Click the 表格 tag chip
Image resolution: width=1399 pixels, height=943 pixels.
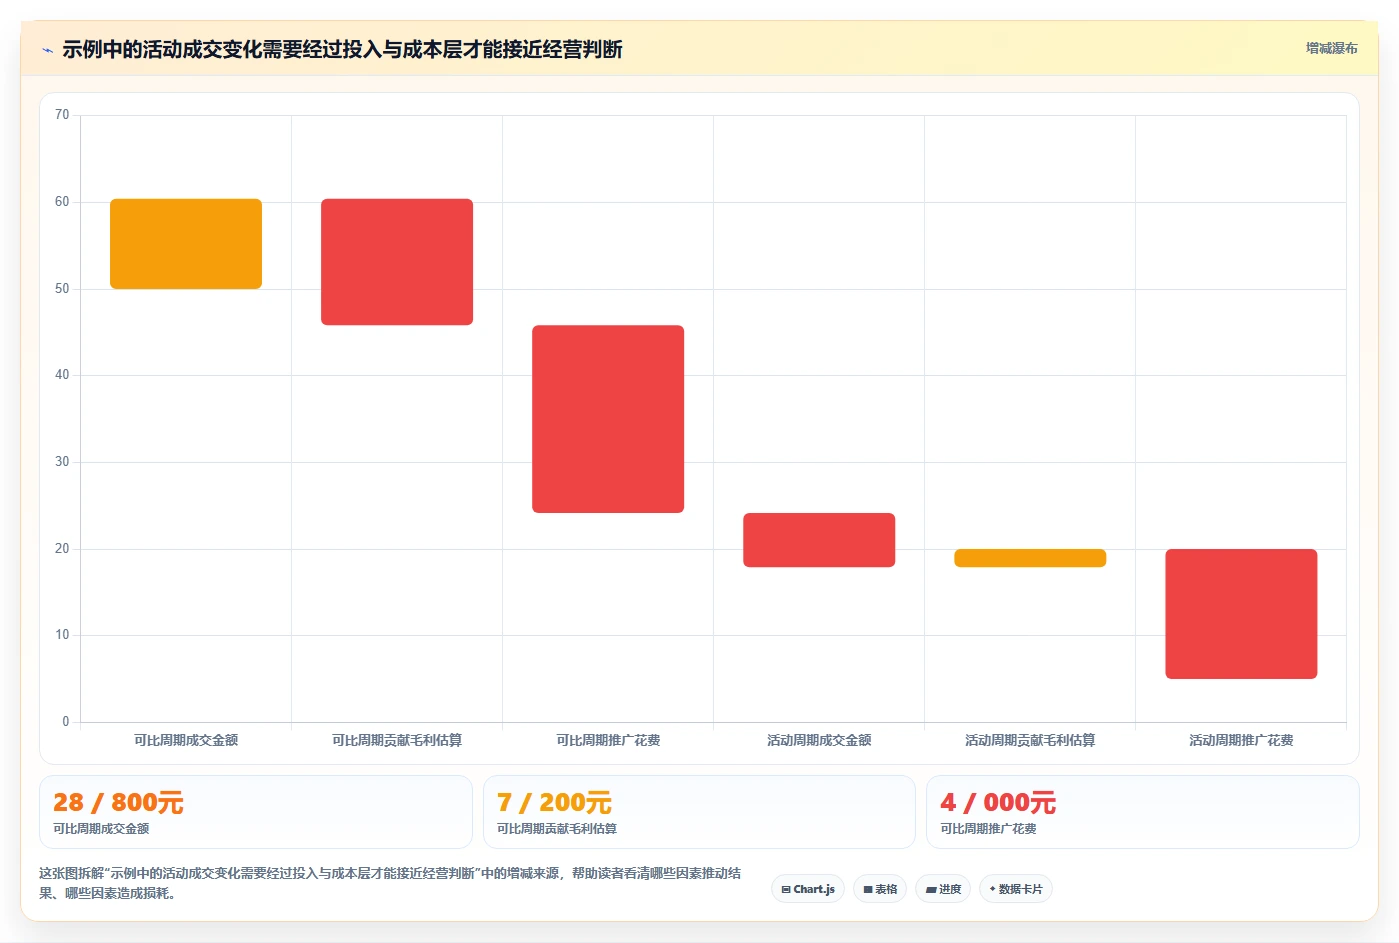880,889
